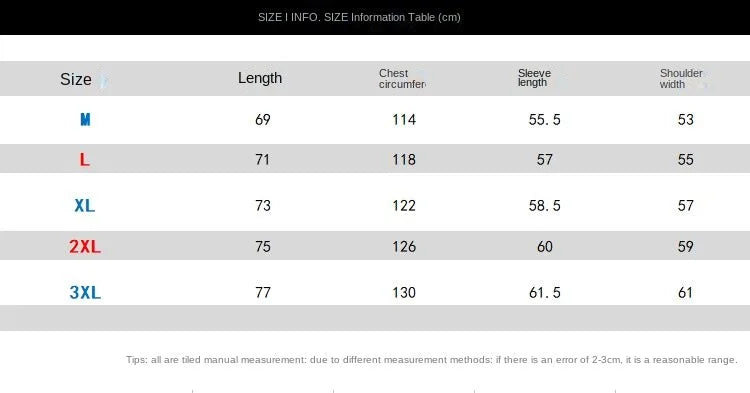Click the 71 length value for L
The image size is (750, 393).
263,159
